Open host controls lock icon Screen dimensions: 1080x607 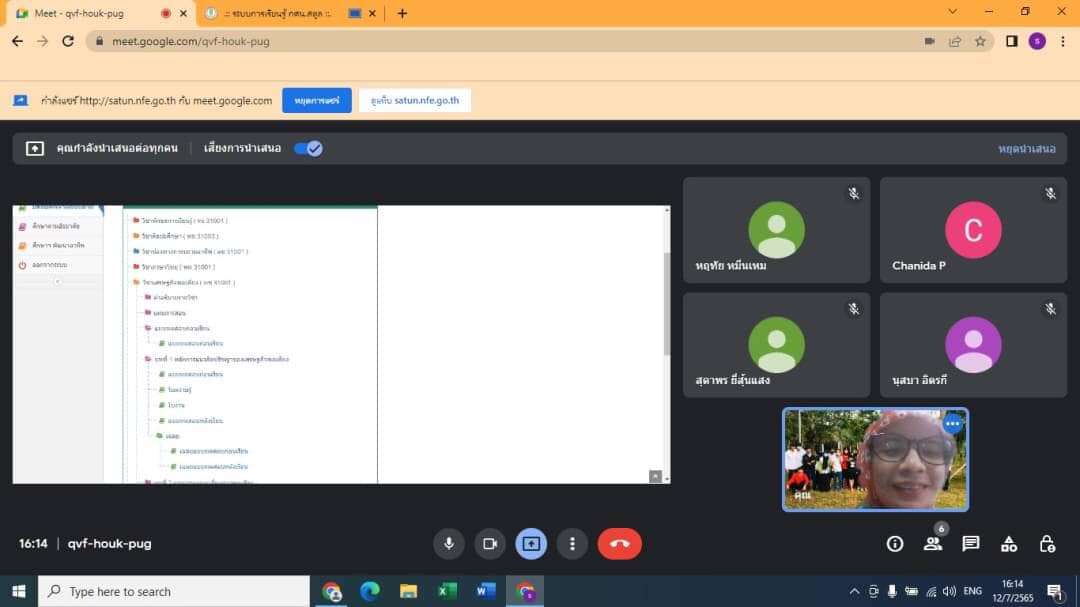(x=1047, y=544)
